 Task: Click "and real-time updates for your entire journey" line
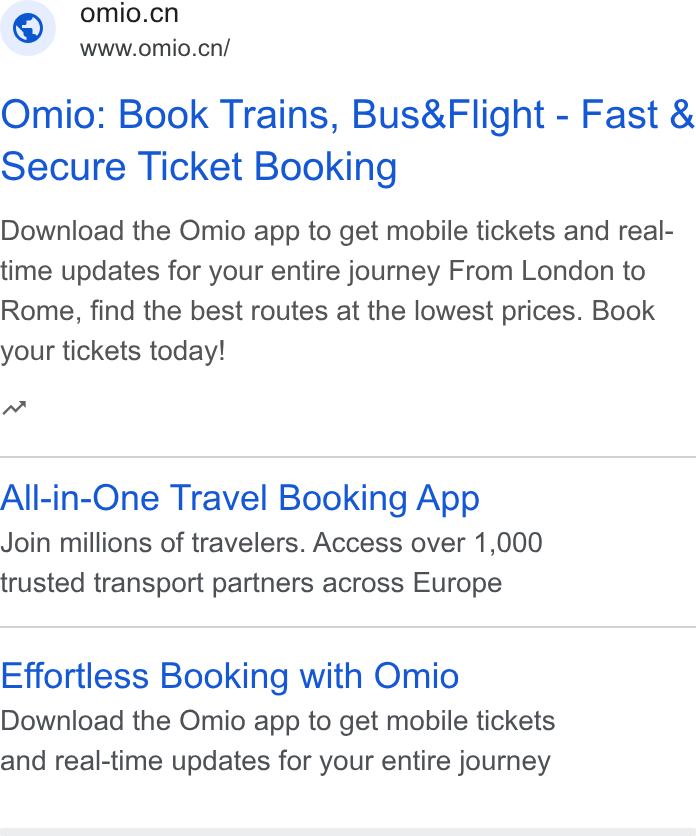point(275,761)
